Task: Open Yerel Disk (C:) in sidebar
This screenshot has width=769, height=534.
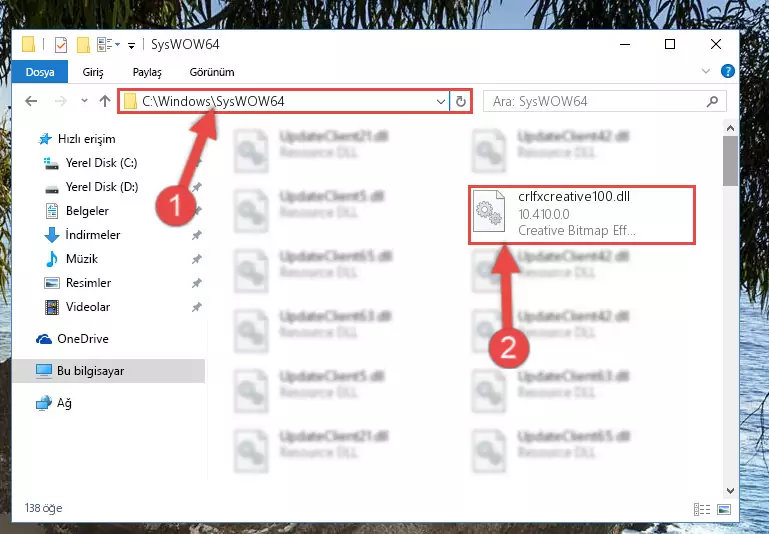Action: click(102, 163)
